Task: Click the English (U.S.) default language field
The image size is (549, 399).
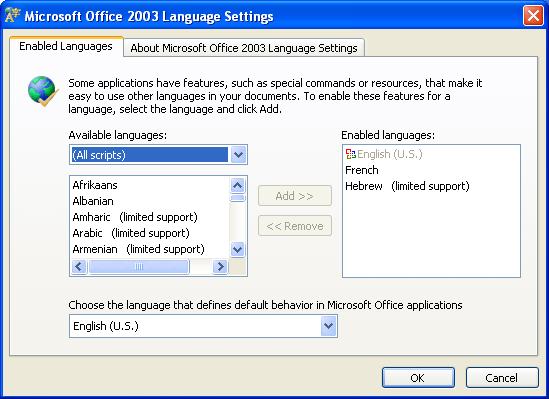Action: (x=203, y=326)
